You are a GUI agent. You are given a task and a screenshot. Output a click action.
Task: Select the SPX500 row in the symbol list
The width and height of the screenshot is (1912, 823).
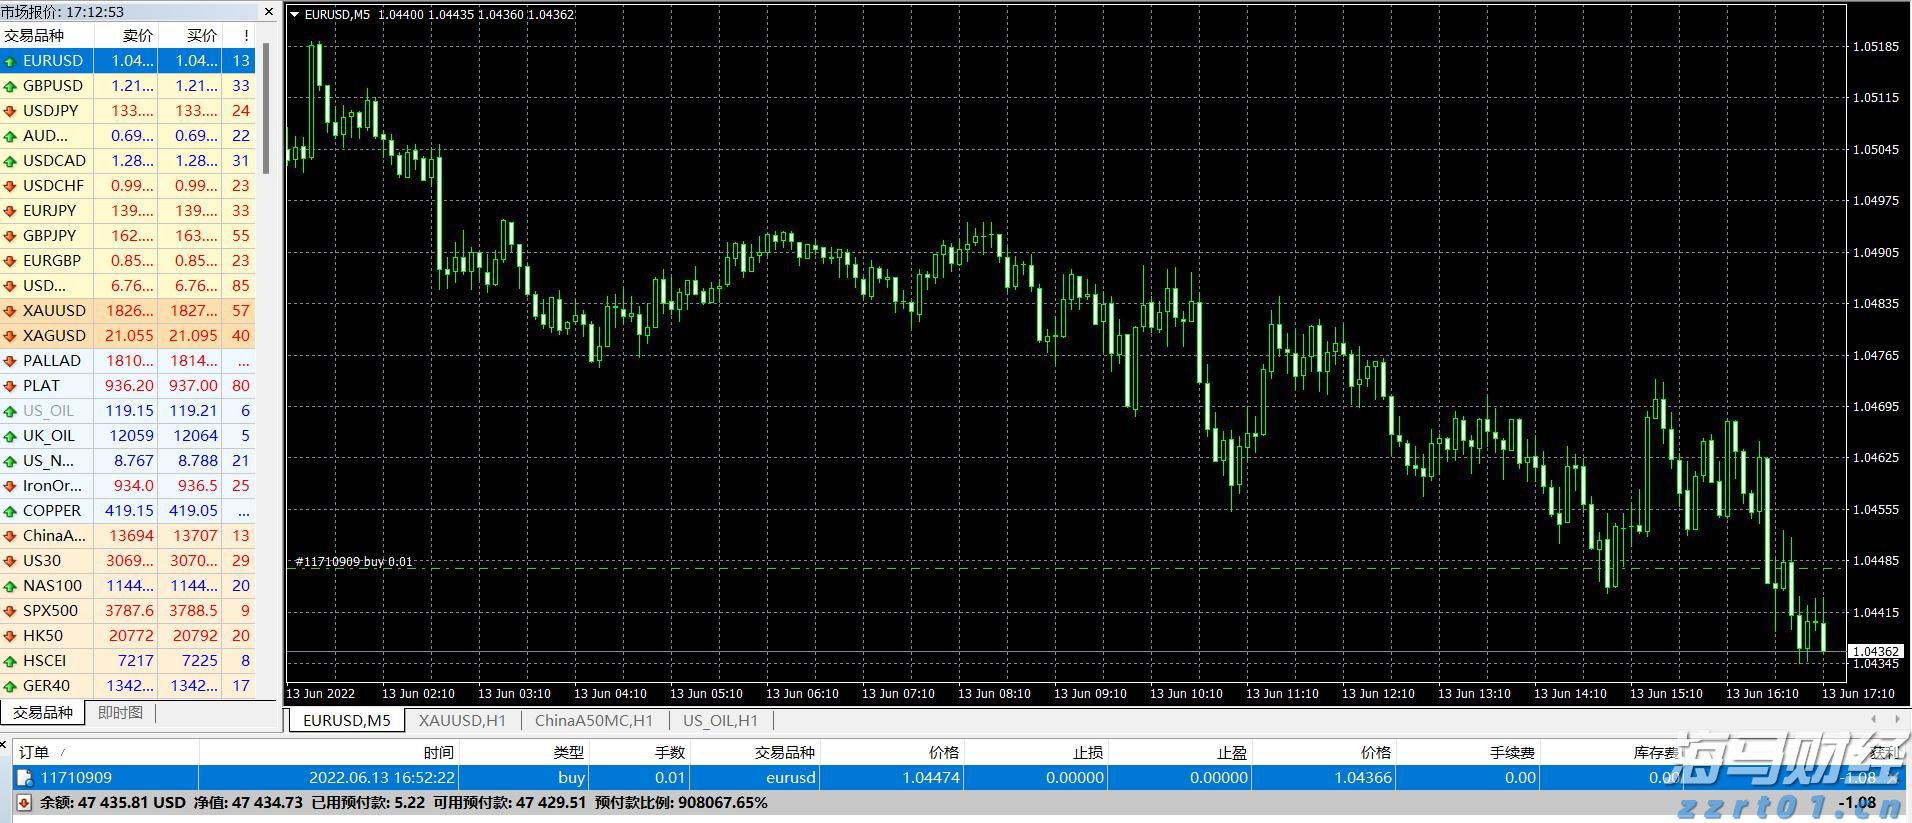pos(50,611)
